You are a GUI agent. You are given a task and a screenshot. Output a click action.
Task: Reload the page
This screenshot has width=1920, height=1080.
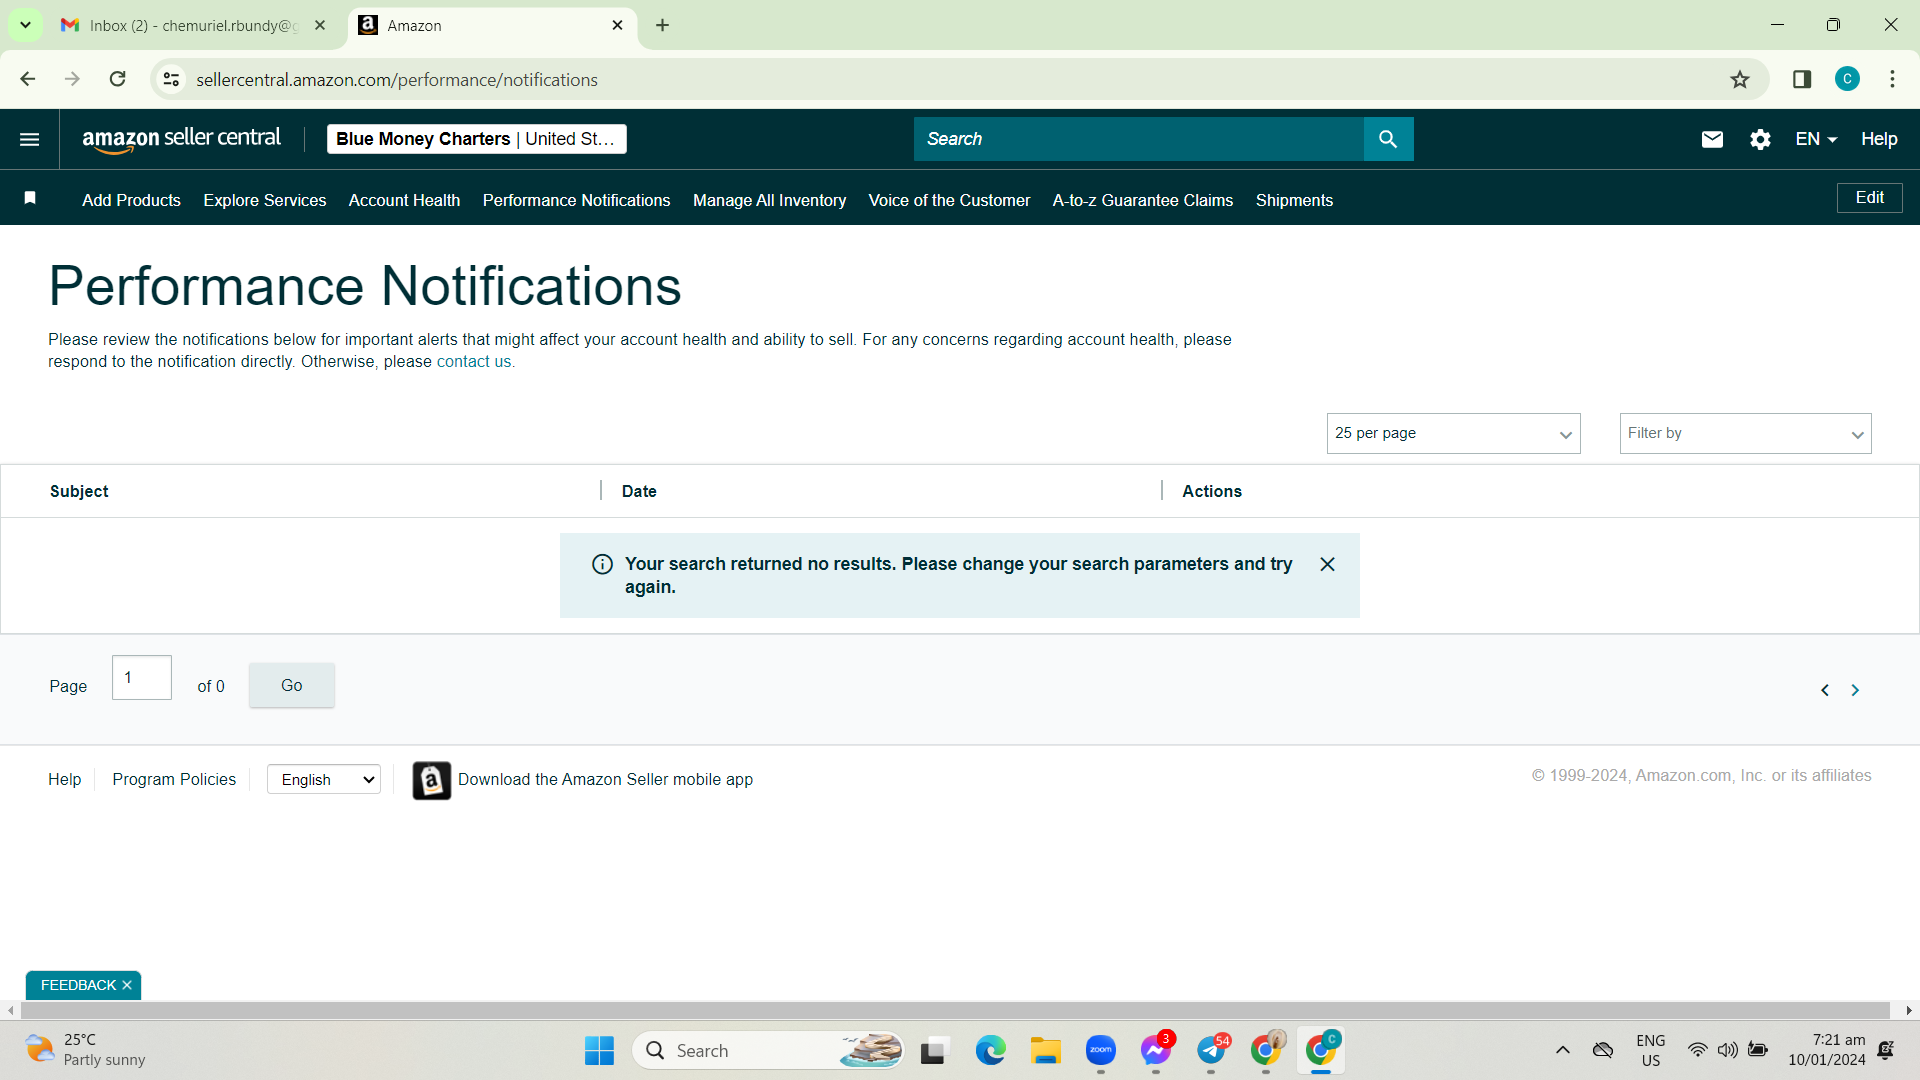coord(117,79)
